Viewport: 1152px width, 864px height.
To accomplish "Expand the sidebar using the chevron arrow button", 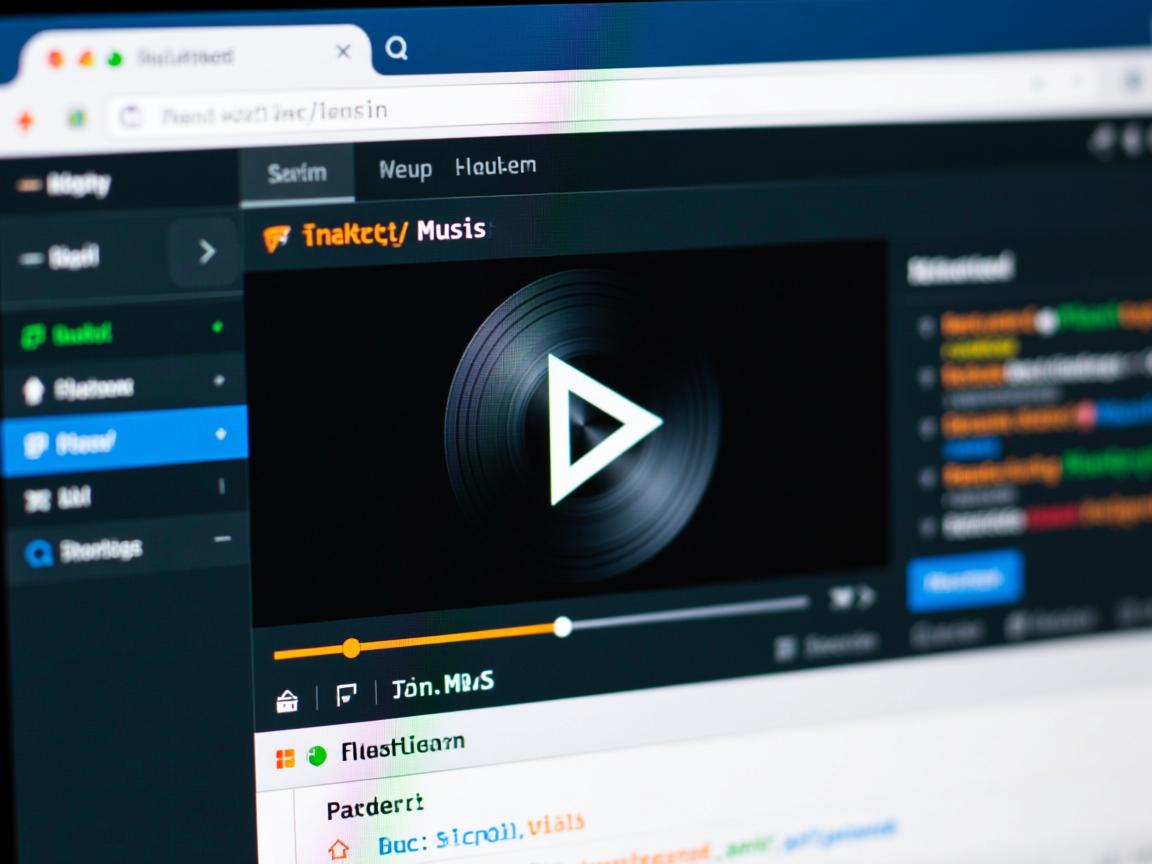I will tap(206, 252).
